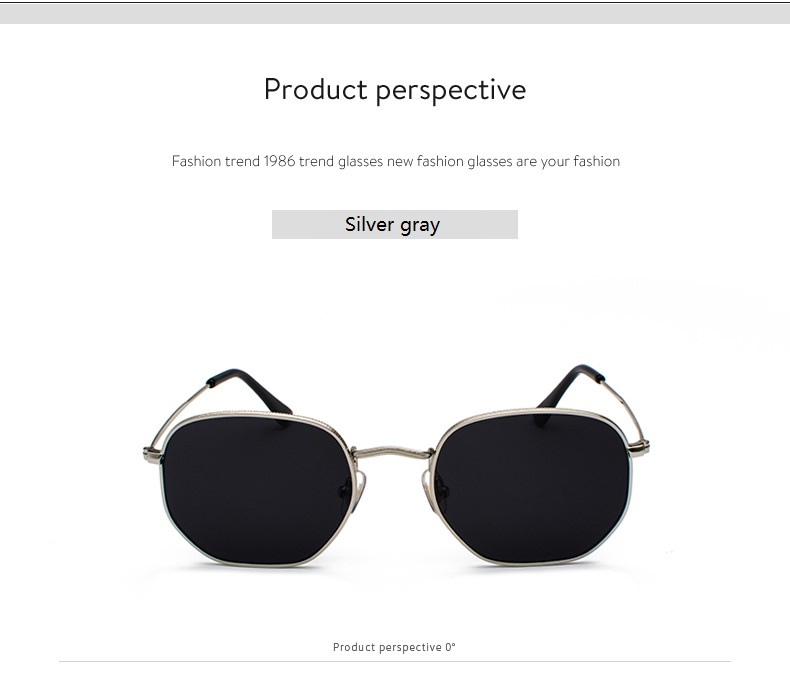The image size is (790, 675).
Task: Click the left silver temple arm
Action: pyautogui.click(x=181, y=416)
